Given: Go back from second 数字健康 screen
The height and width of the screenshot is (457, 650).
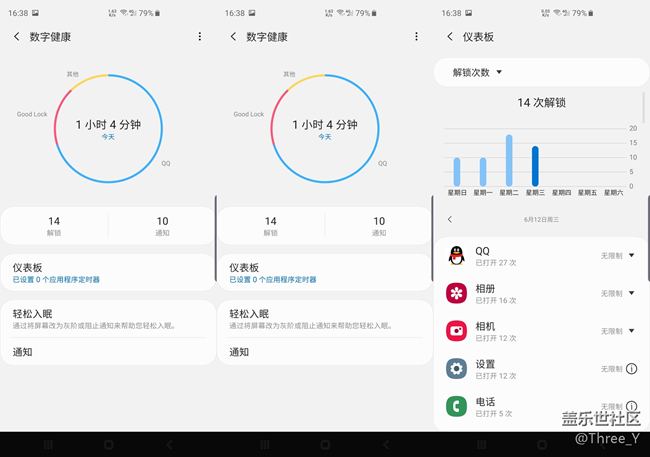Looking at the screenshot, I should pos(233,36).
